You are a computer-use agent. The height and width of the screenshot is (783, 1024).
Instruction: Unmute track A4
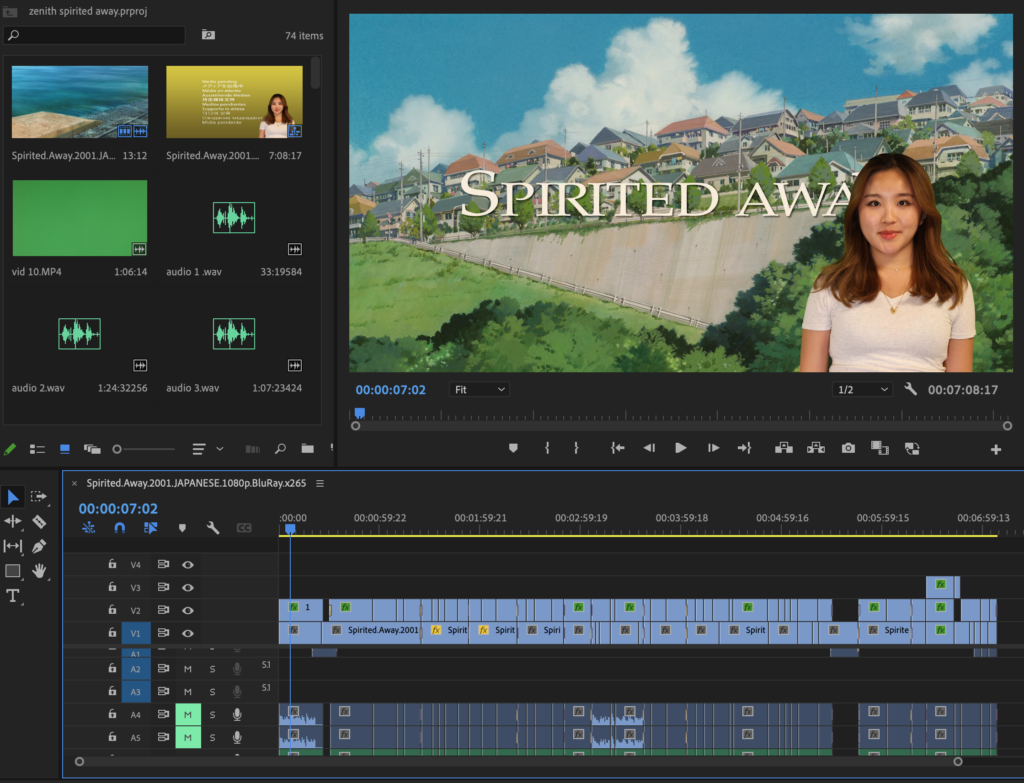188,714
